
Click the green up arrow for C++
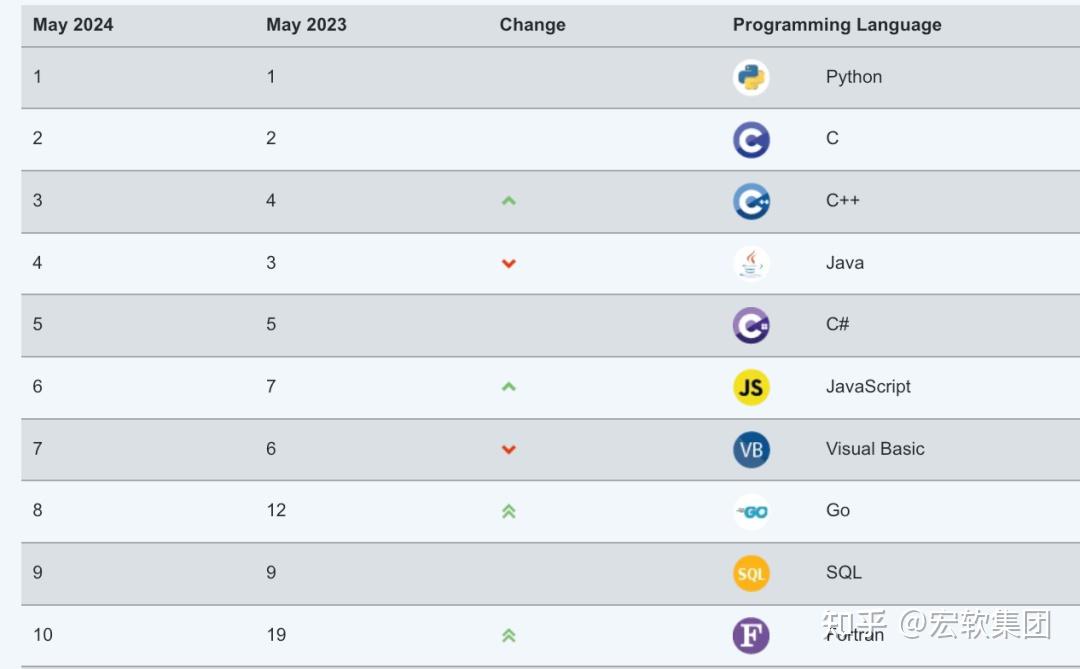[508, 201]
